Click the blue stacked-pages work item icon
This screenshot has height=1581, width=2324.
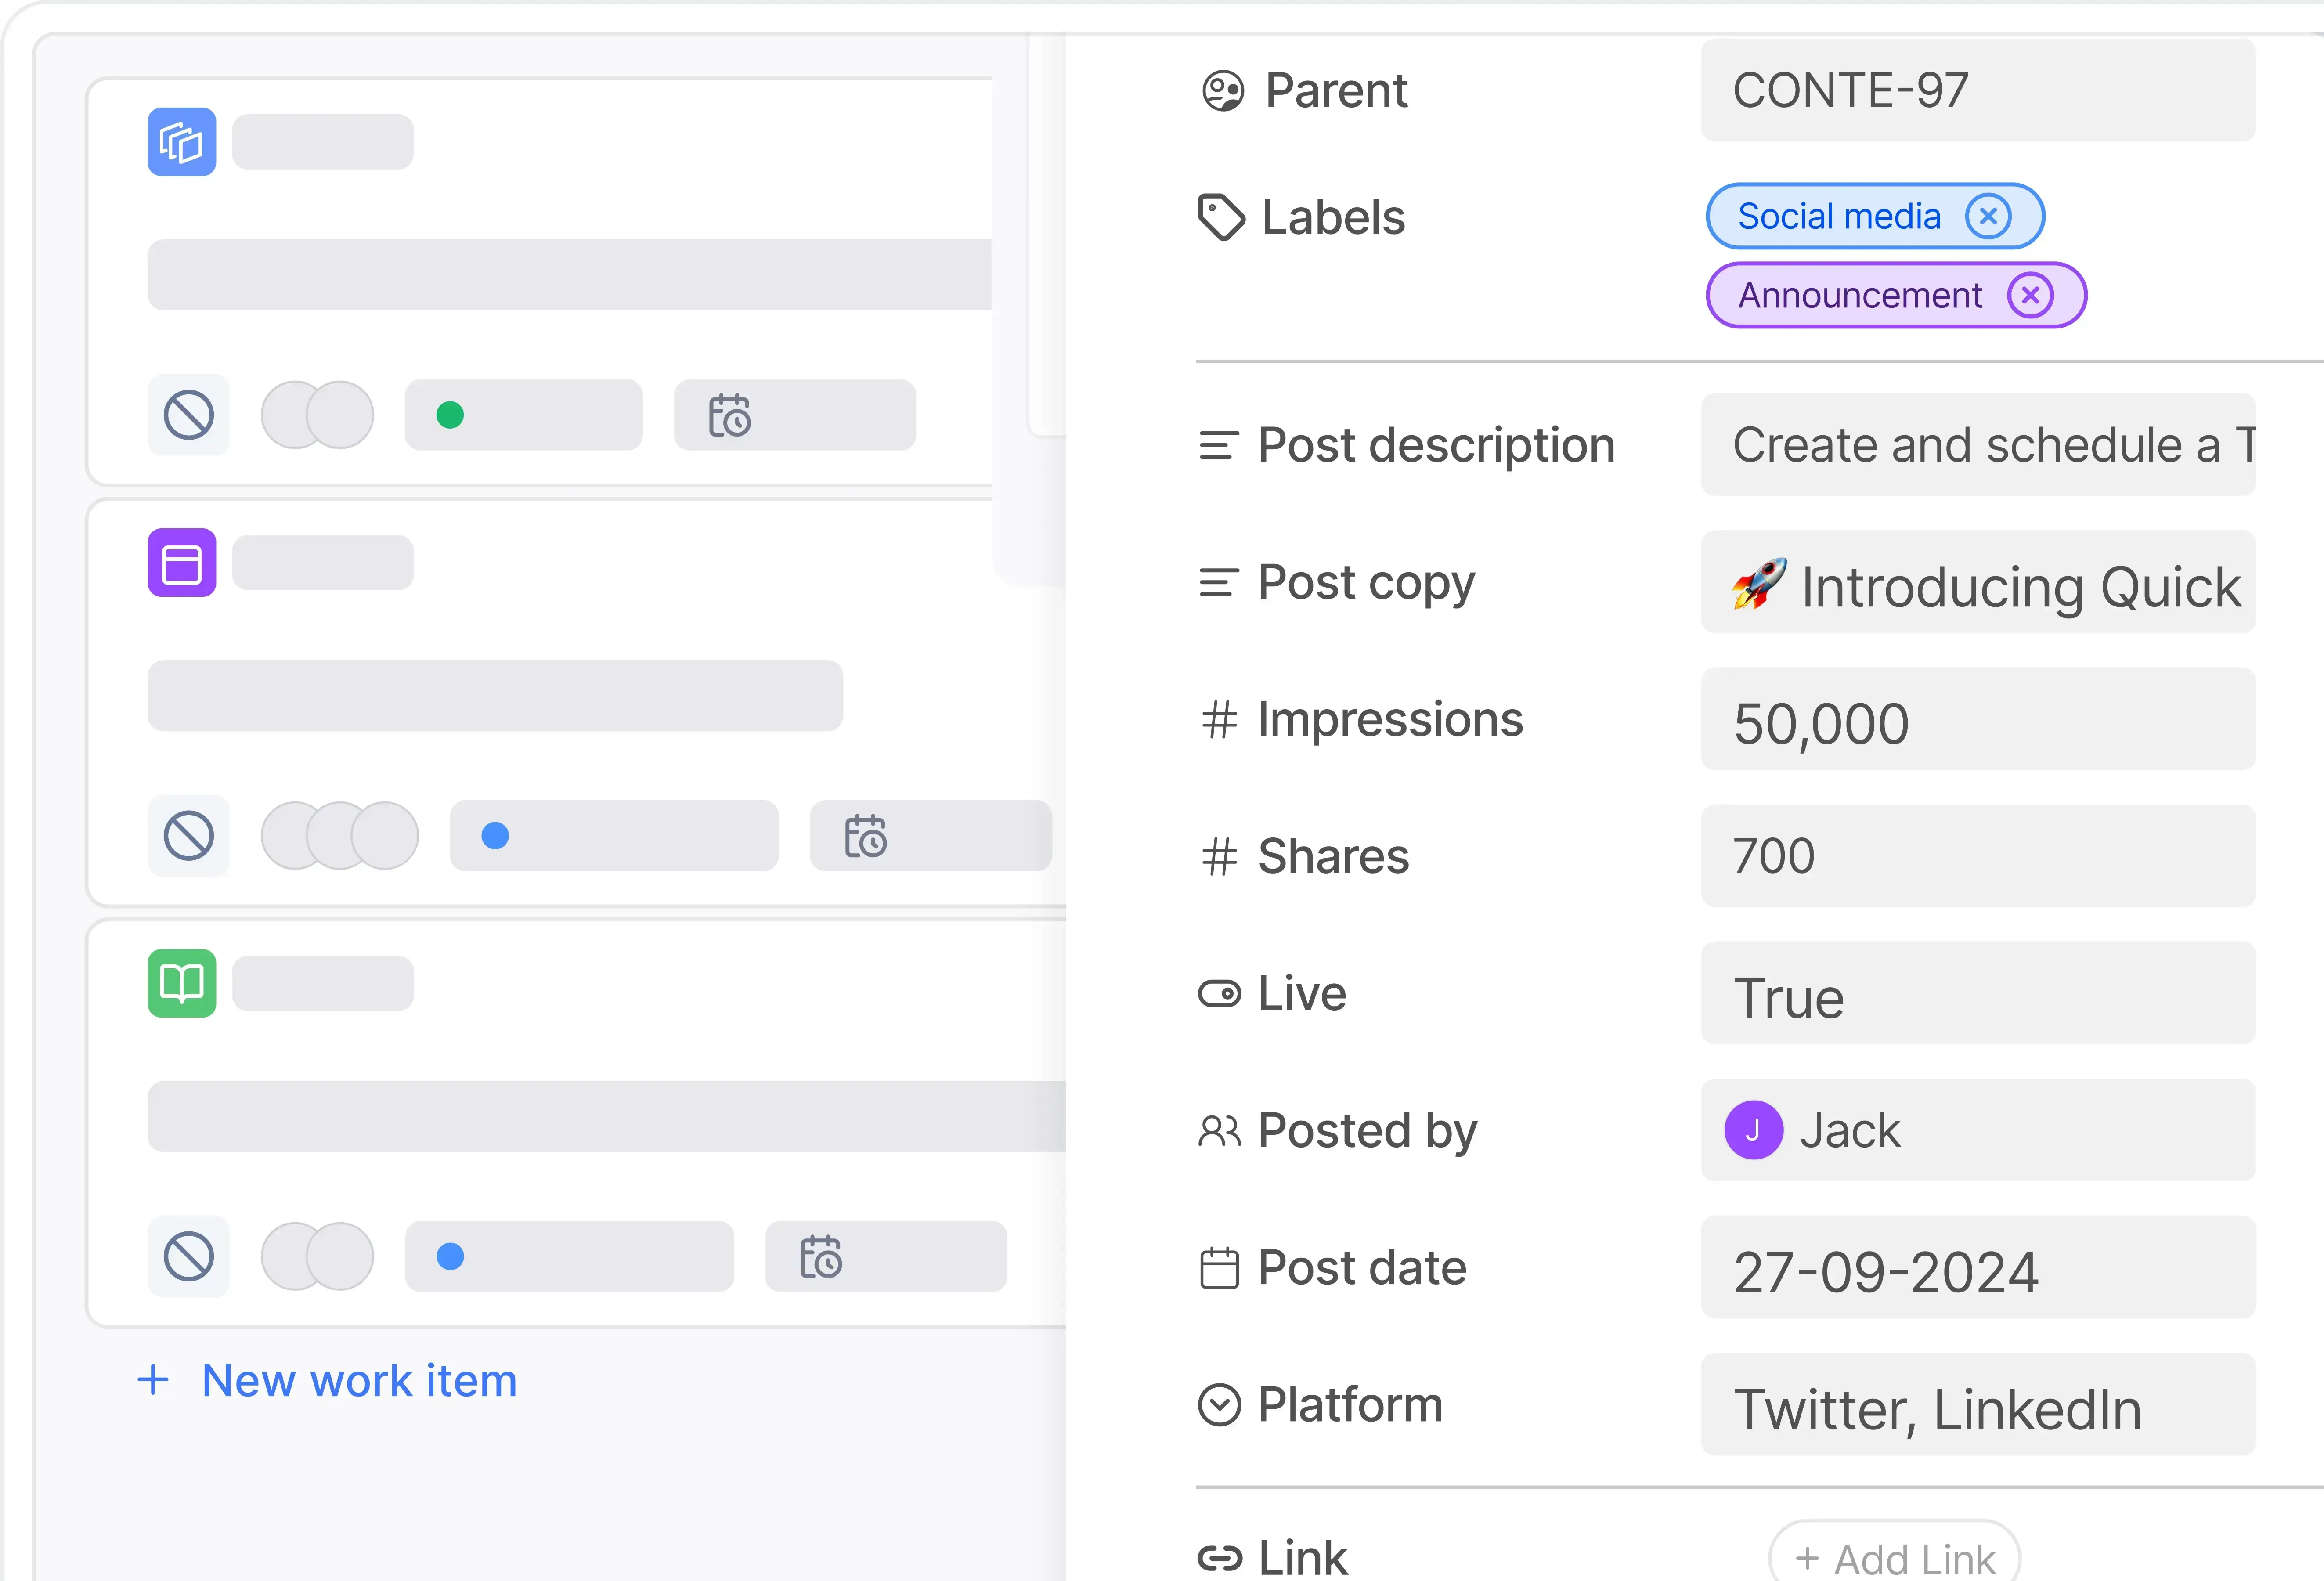pyautogui.click(x=182, y=142)
